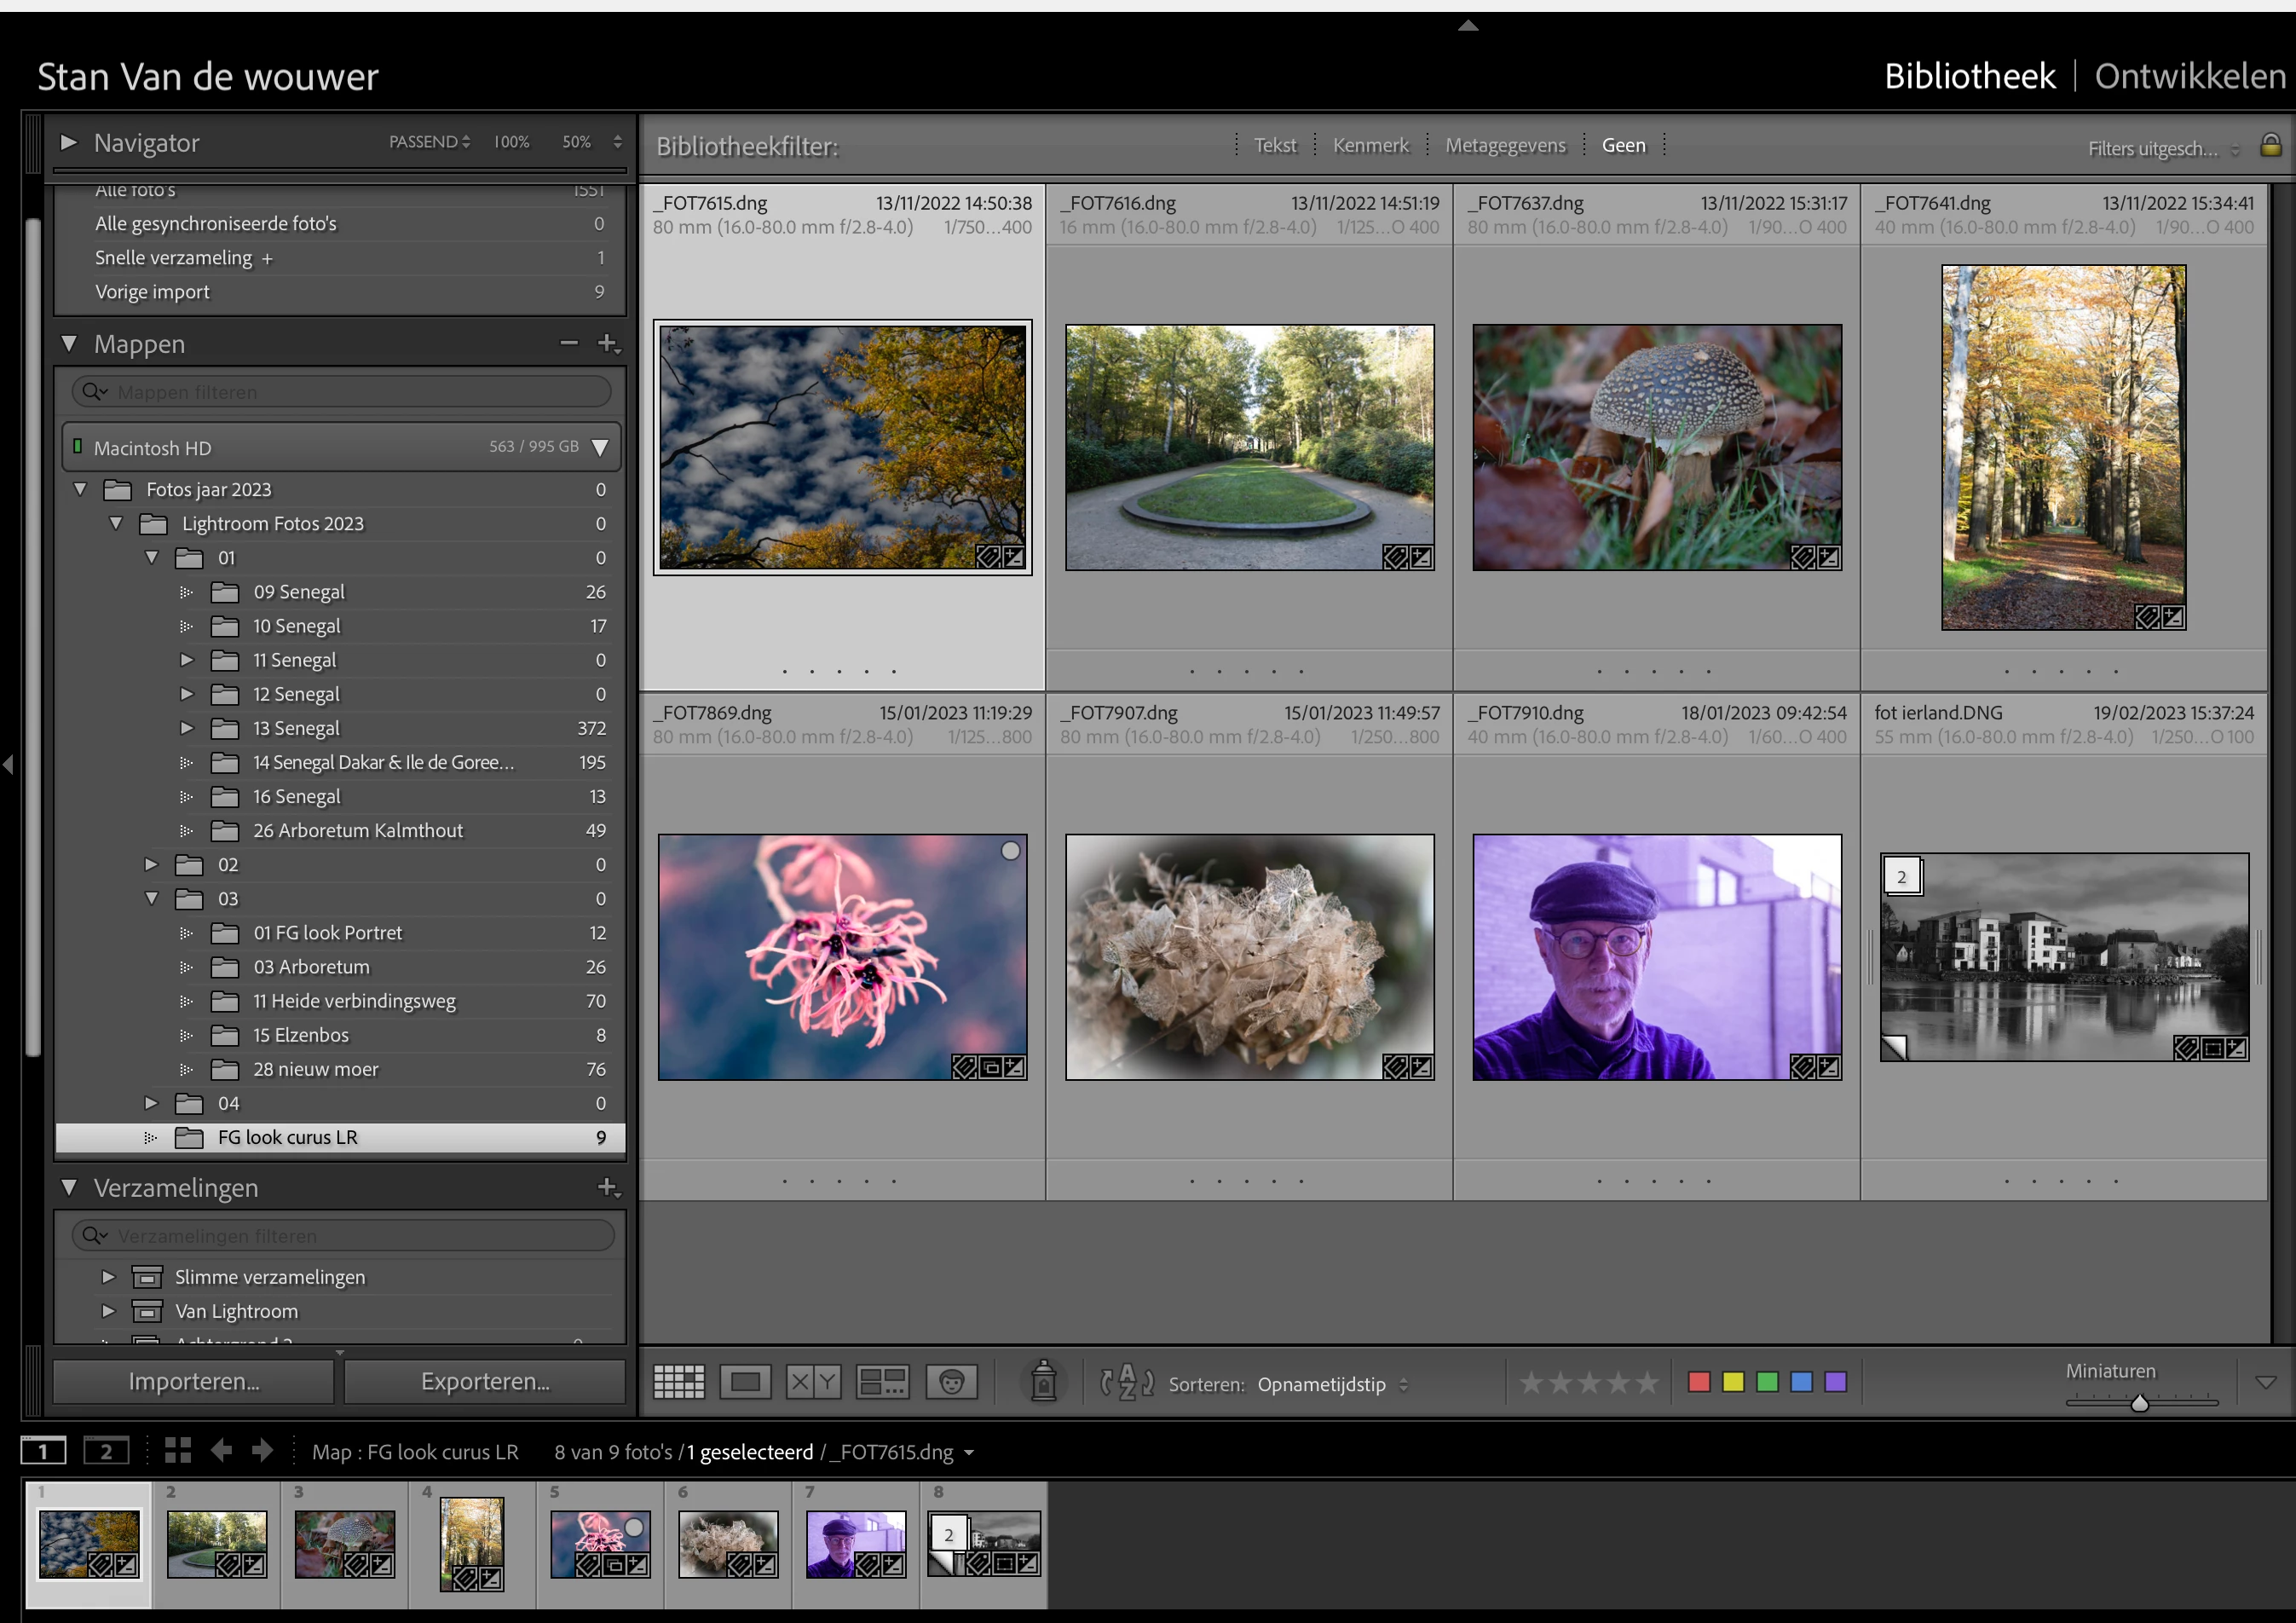
Task: Select the mushroom photo thumbnail in grid
Action: coord(1656,447)
